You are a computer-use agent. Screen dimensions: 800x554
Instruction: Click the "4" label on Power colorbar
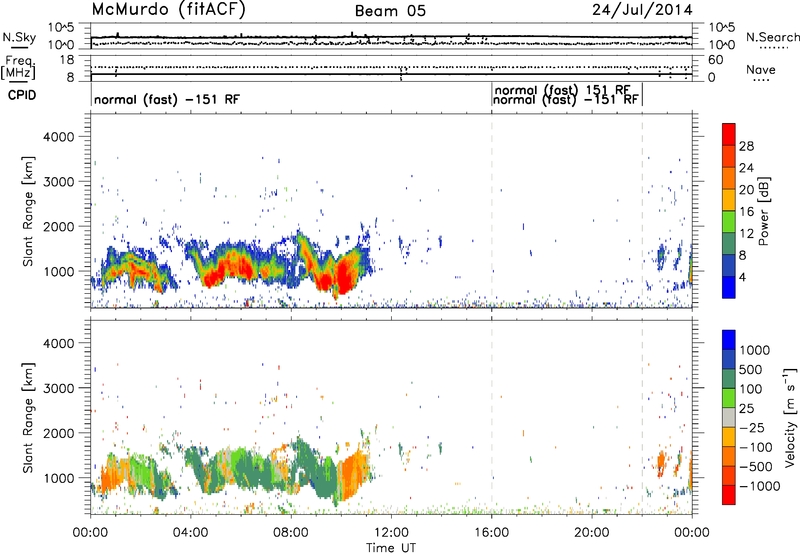742,278
